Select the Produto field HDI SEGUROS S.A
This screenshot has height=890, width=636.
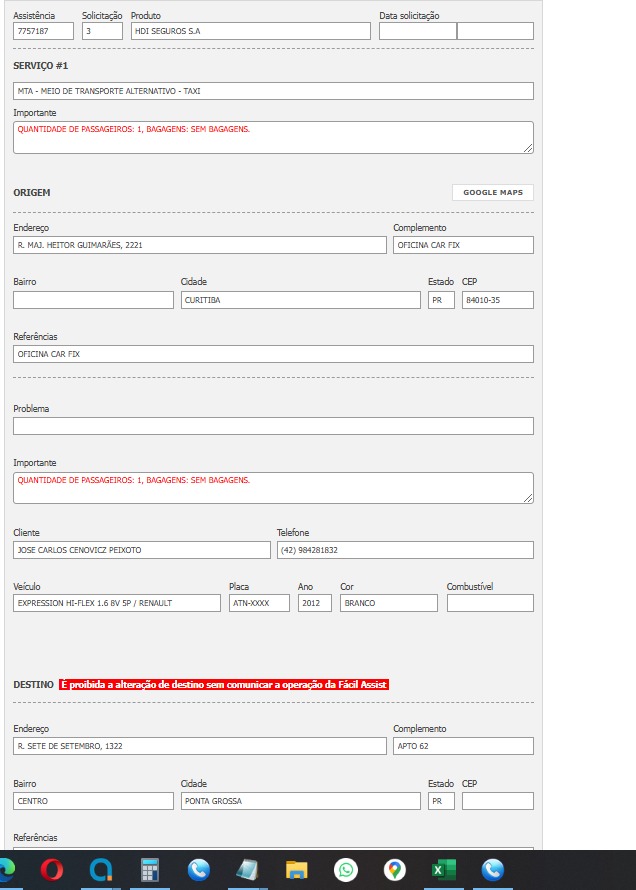(x=250, y=31)
